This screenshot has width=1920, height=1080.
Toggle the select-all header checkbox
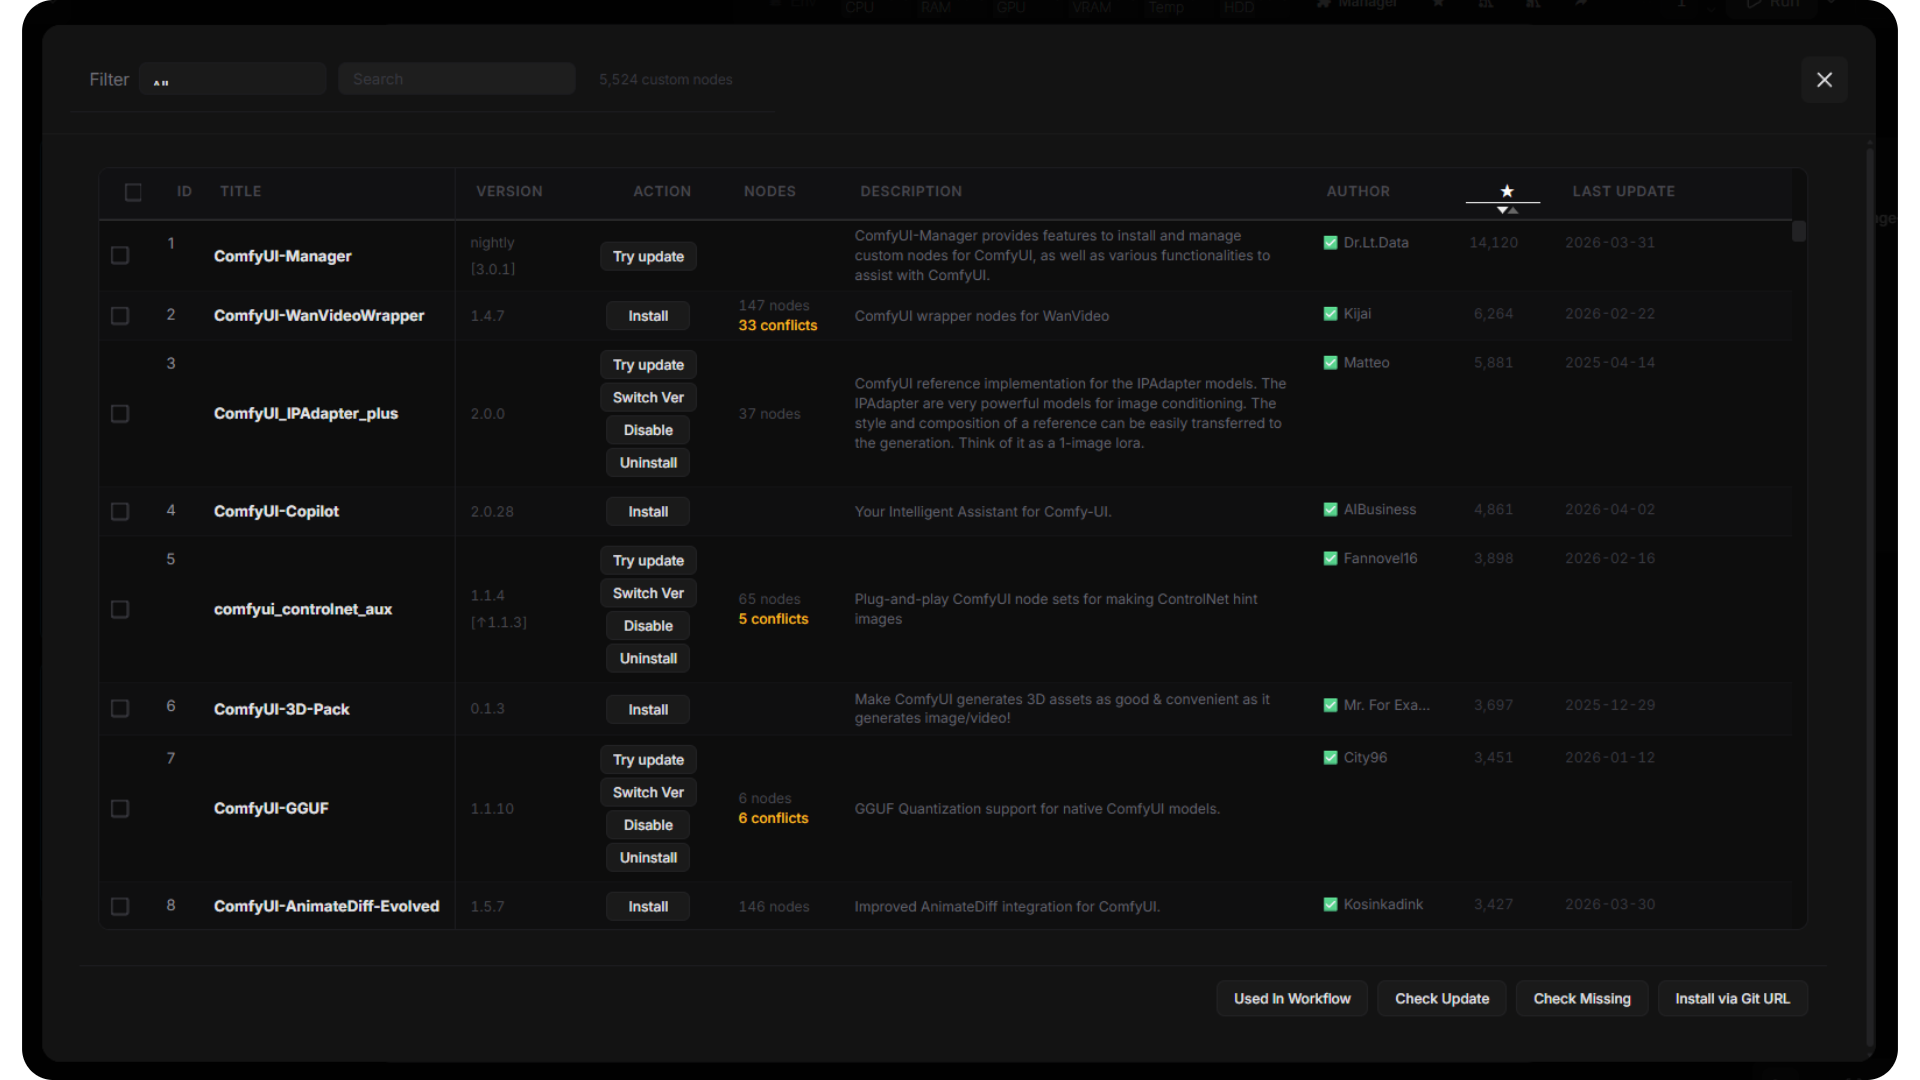point(133,192)
